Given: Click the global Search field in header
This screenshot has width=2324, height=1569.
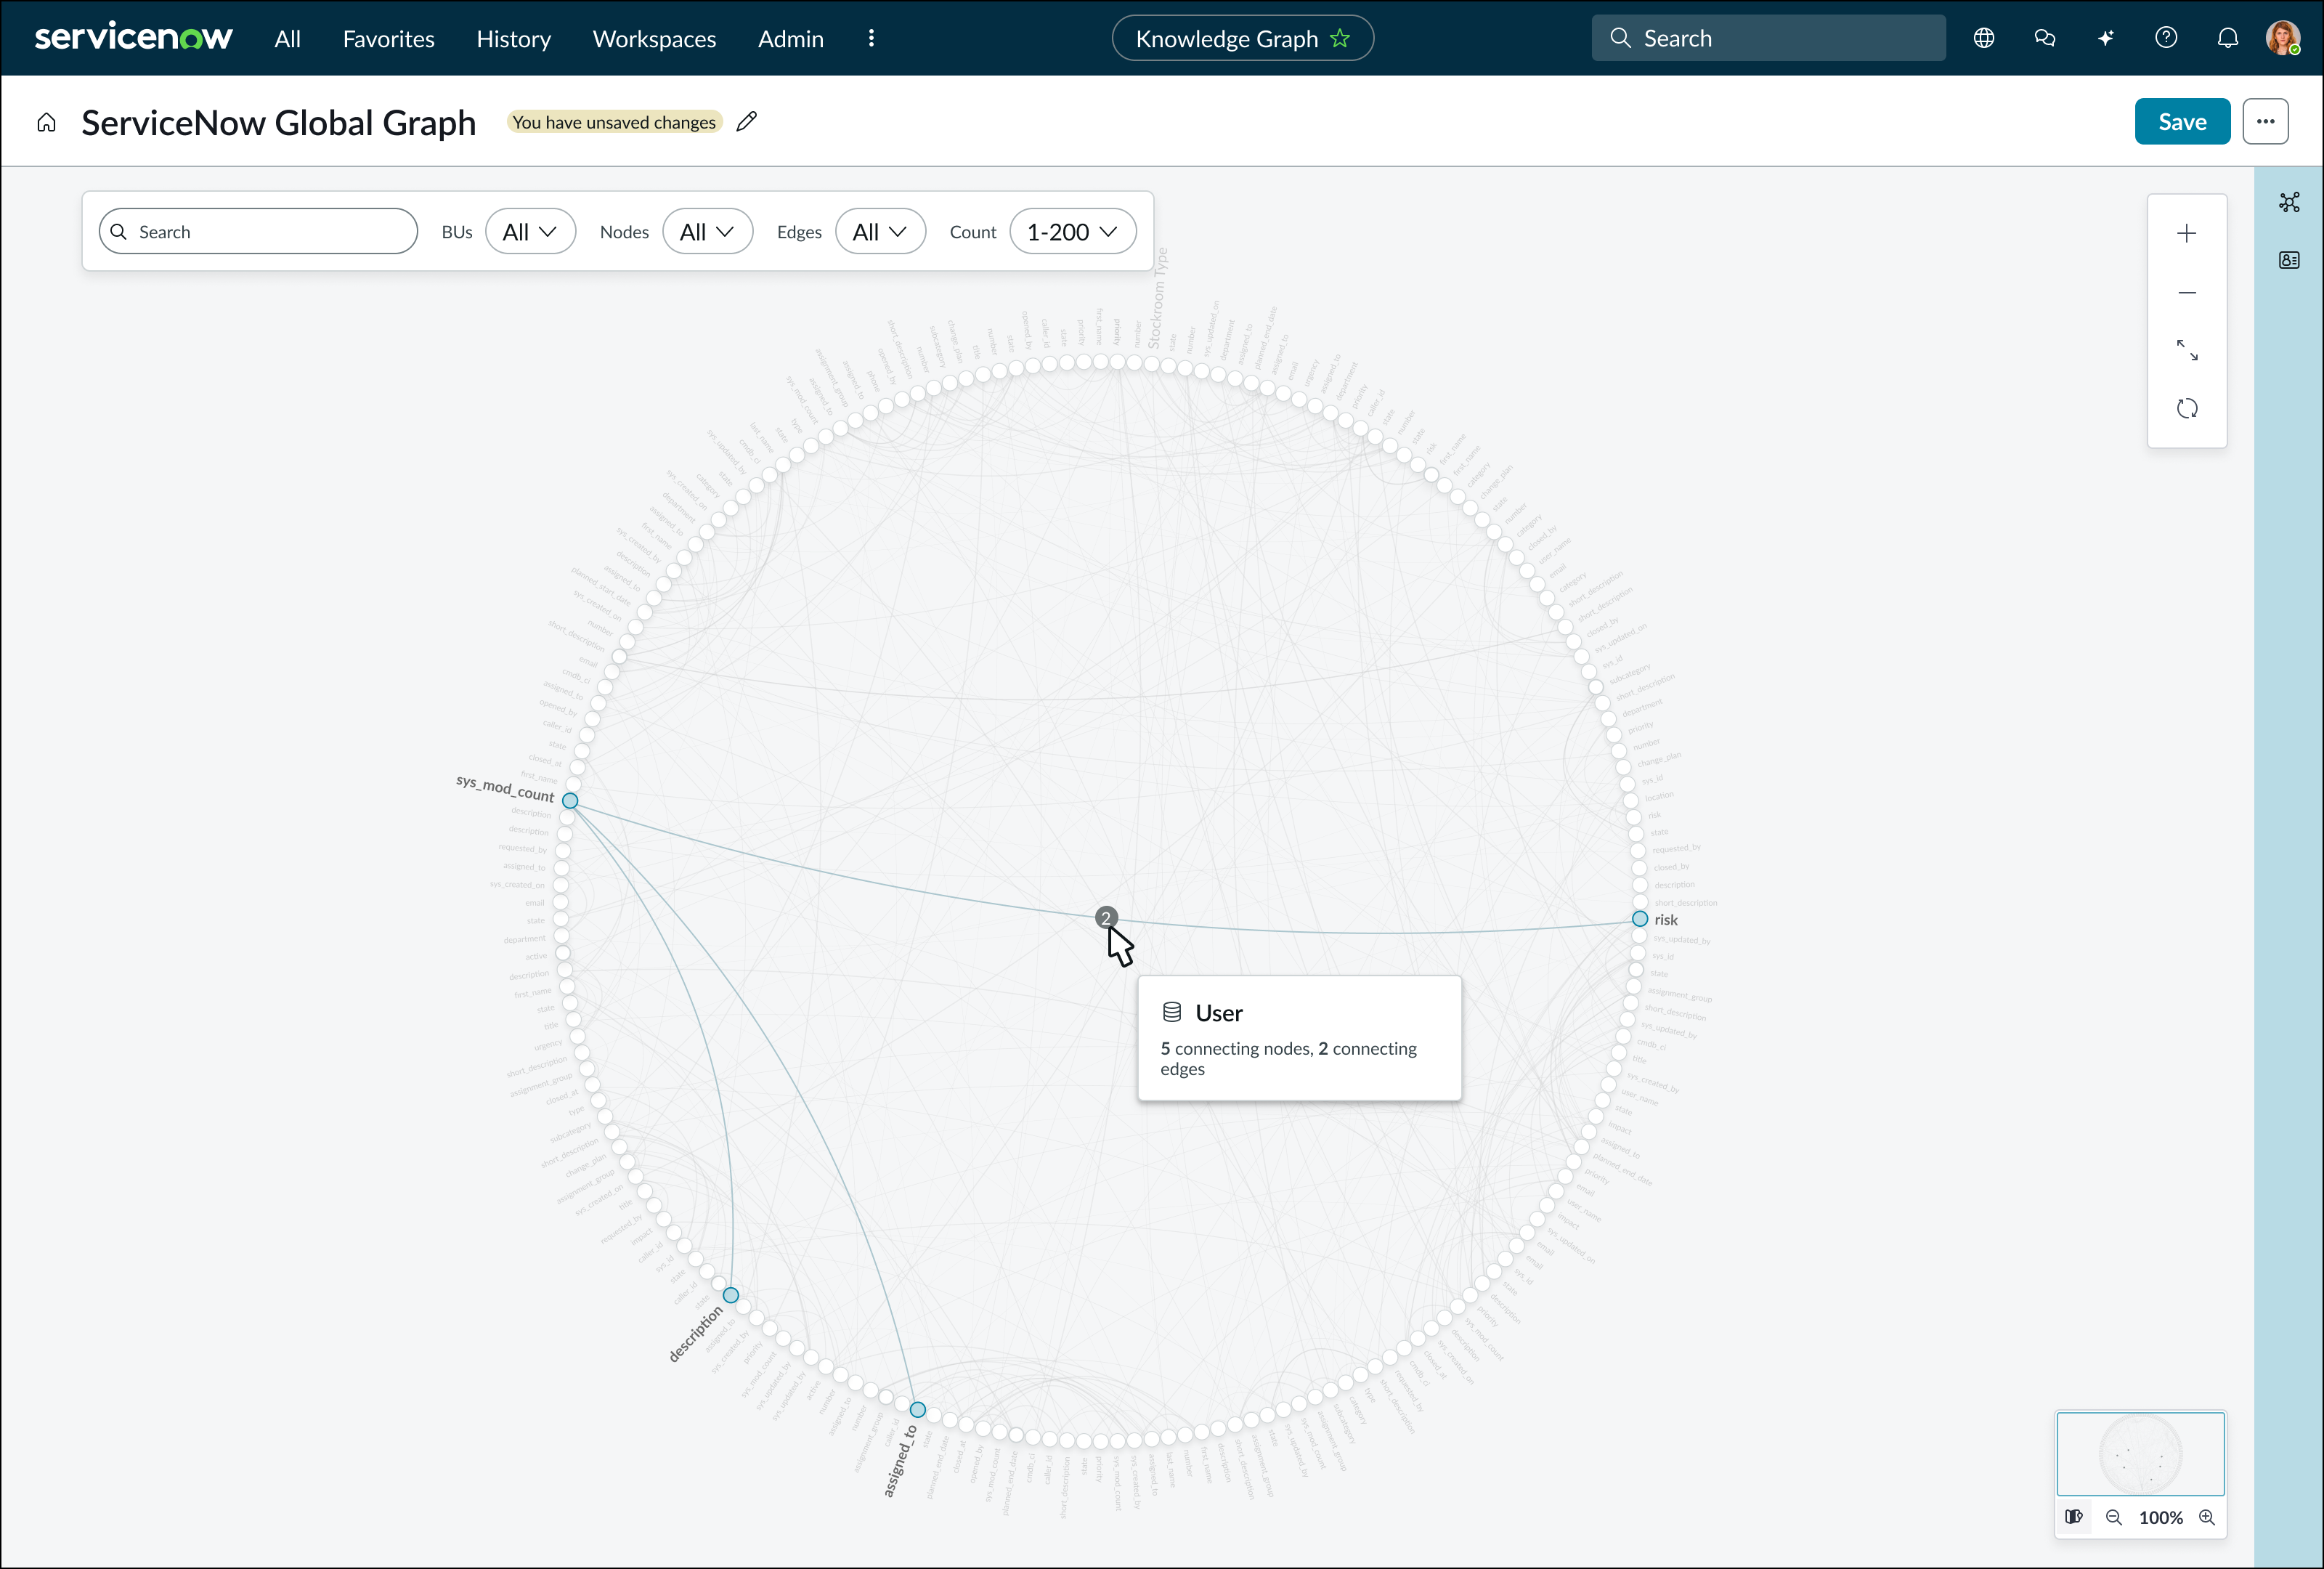Looking at the screenshot, I should pyautogui.click(x=1768, y=38).
